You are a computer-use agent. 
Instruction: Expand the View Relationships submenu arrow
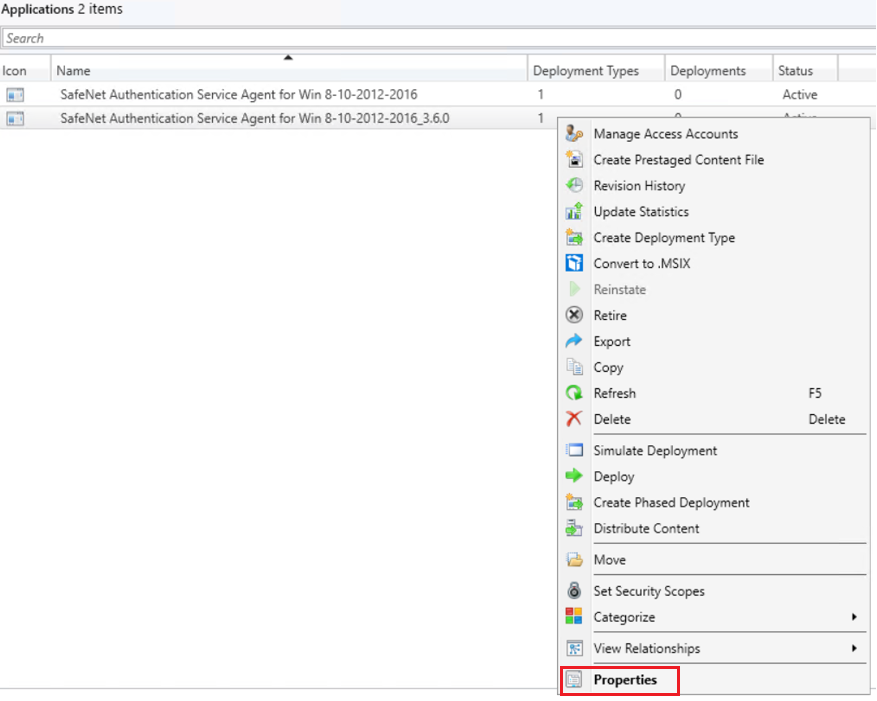[854, 648]
